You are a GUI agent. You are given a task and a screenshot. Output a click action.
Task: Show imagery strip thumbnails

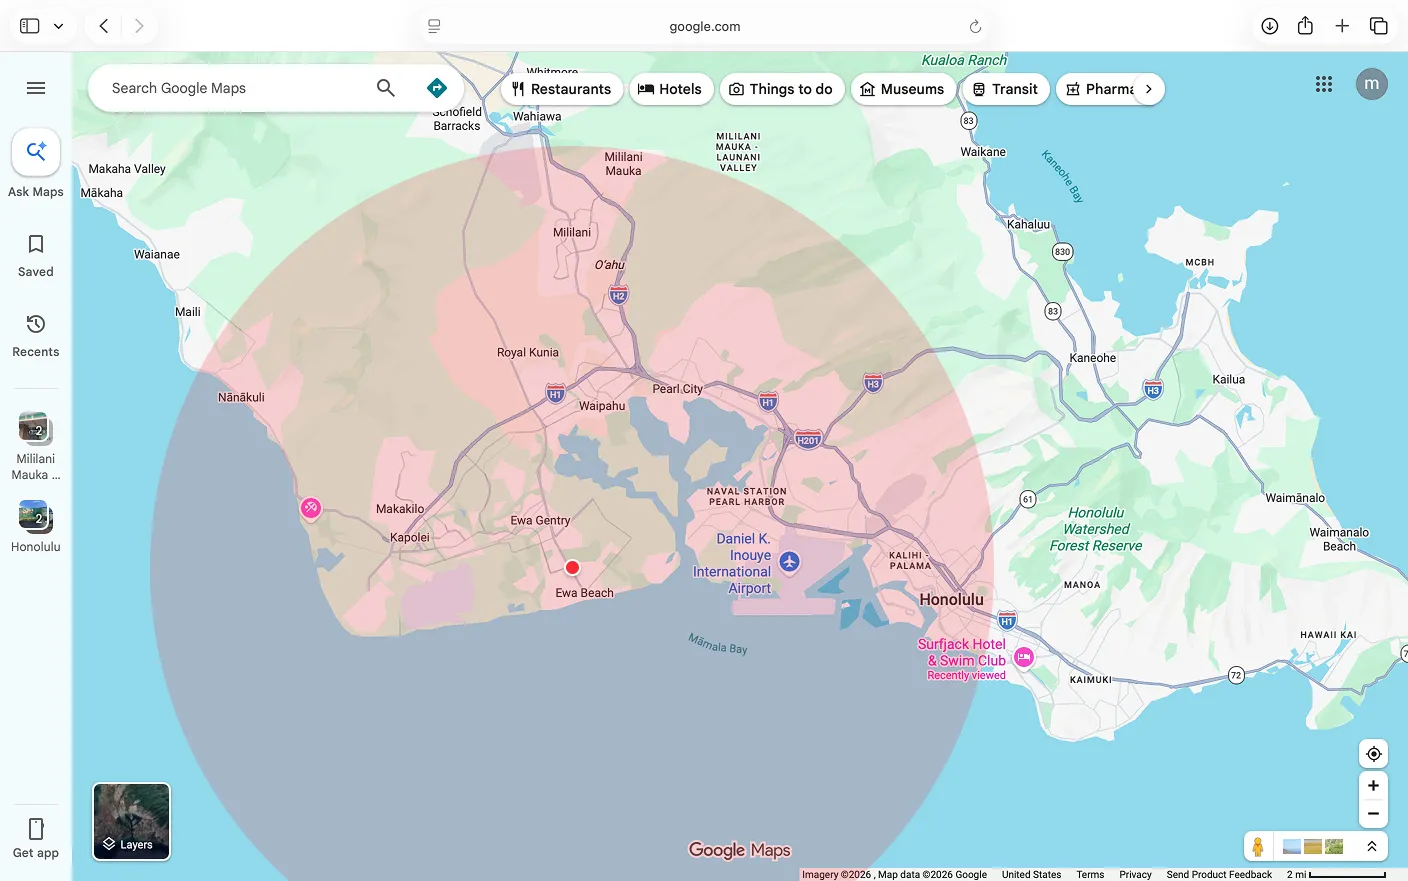point(1313,847)
